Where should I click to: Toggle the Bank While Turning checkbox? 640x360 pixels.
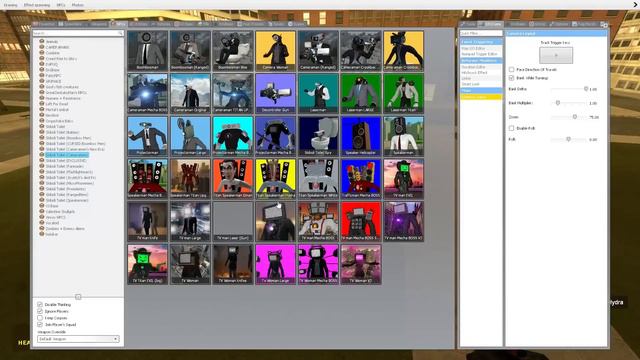click(x=511, y=78)
